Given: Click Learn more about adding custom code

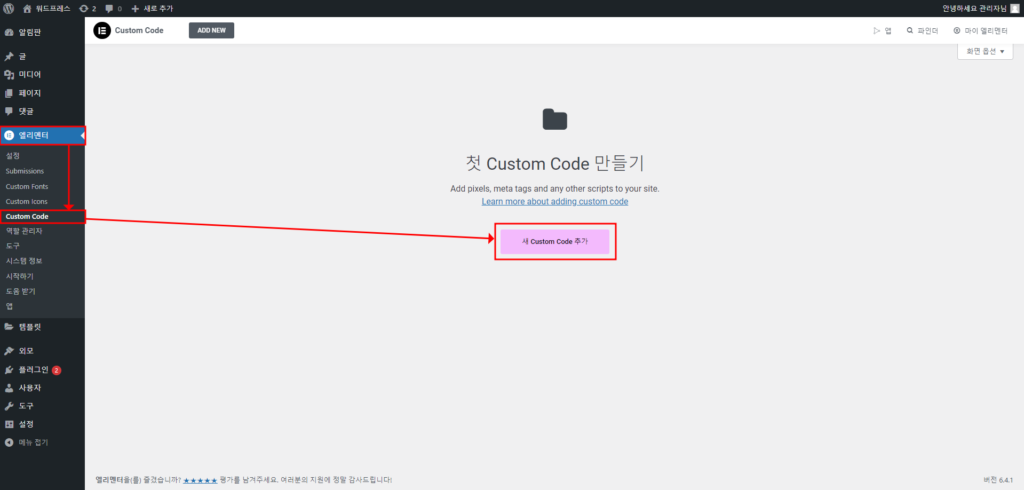Looking at the screenshot, I should pyautogui.click(x=555, y=202).
